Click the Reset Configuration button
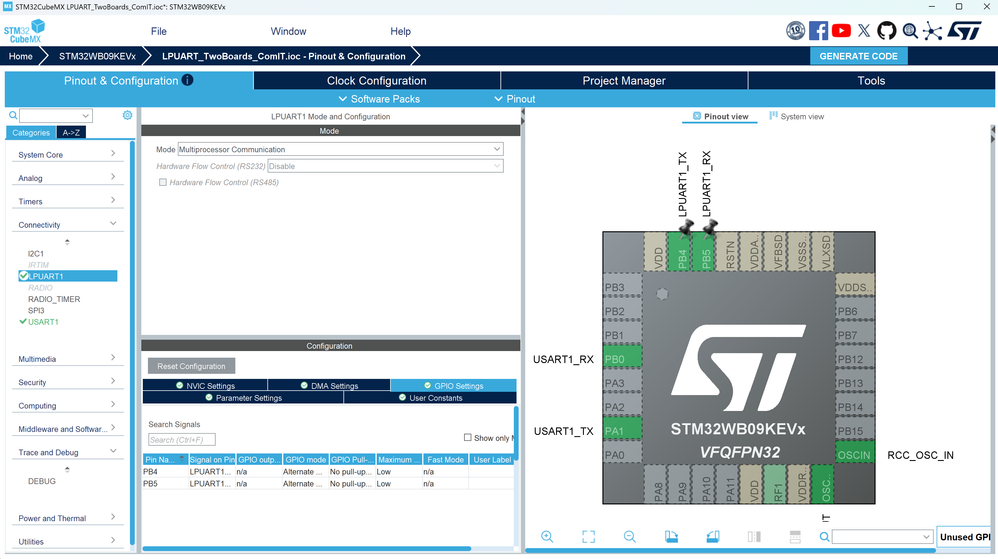This screenshot has width=998, height=559. (192, 366)
